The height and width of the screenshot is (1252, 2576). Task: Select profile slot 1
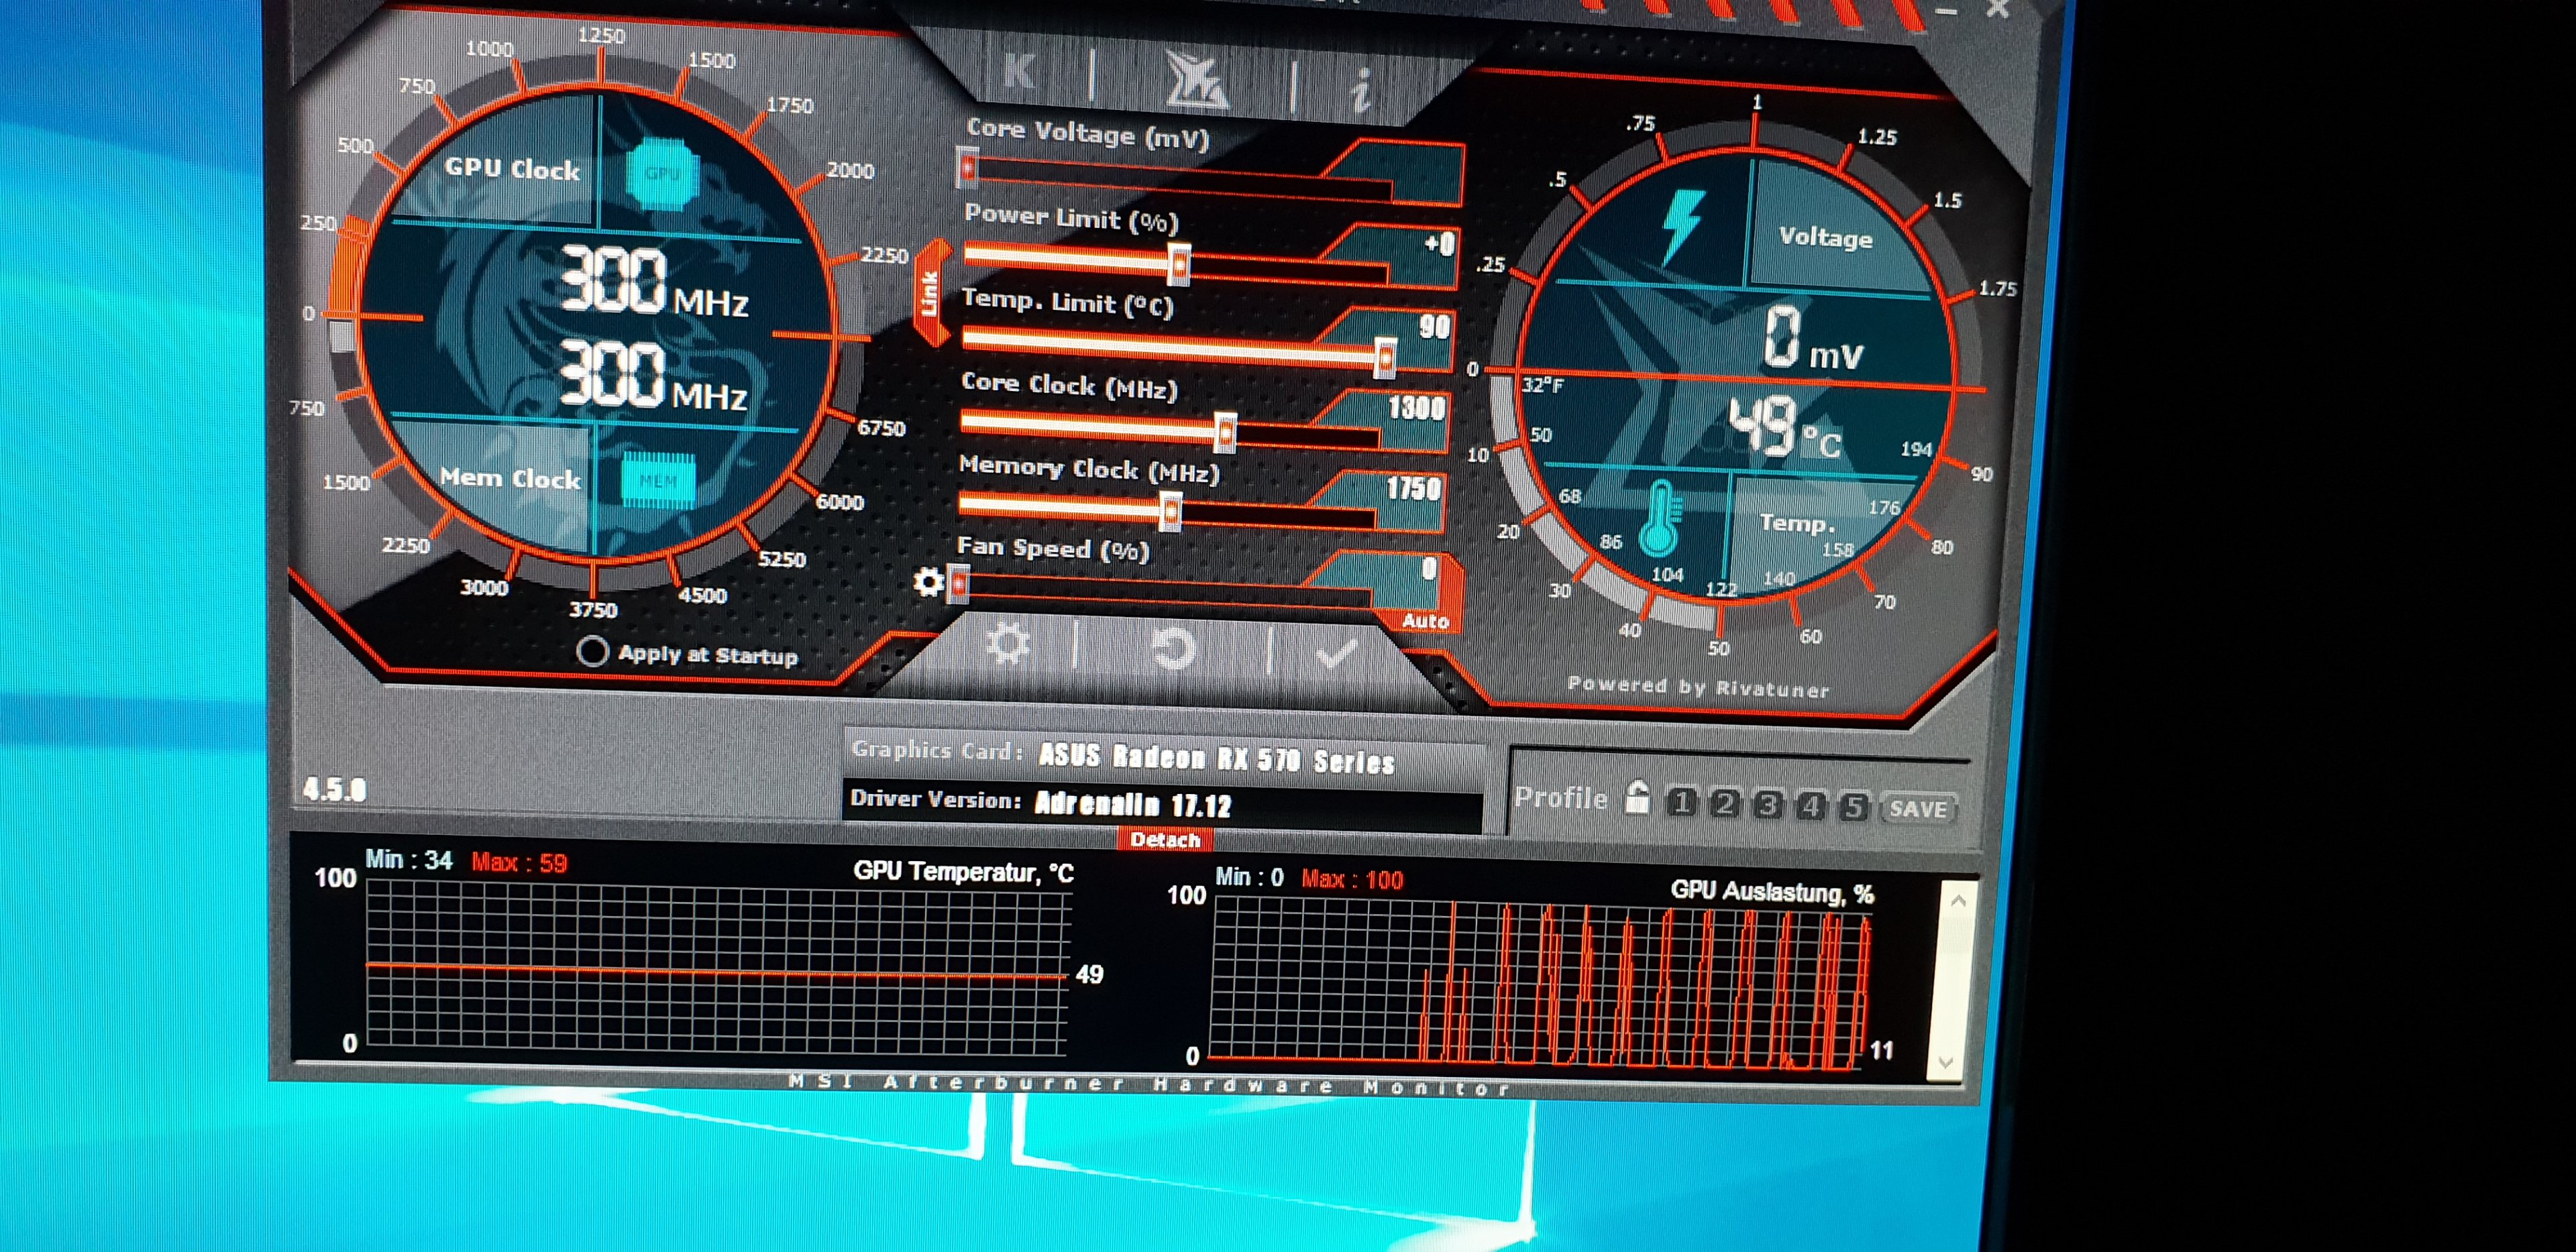(x=1682, y=803)
